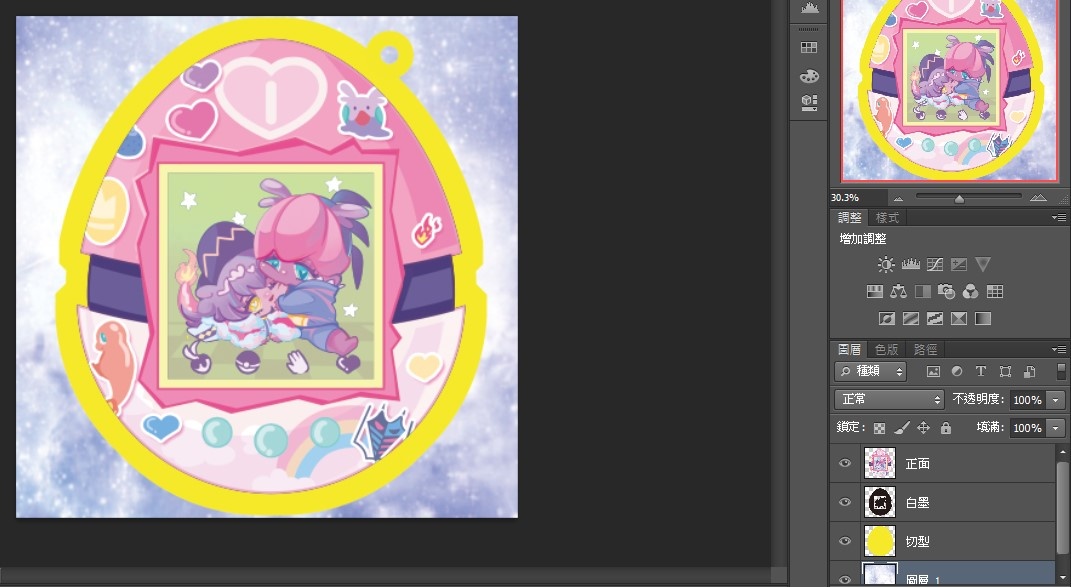This screenshot has height=587, width=1071.
Task: Open the Swatches panel grid icon
Action: point(809,47)
